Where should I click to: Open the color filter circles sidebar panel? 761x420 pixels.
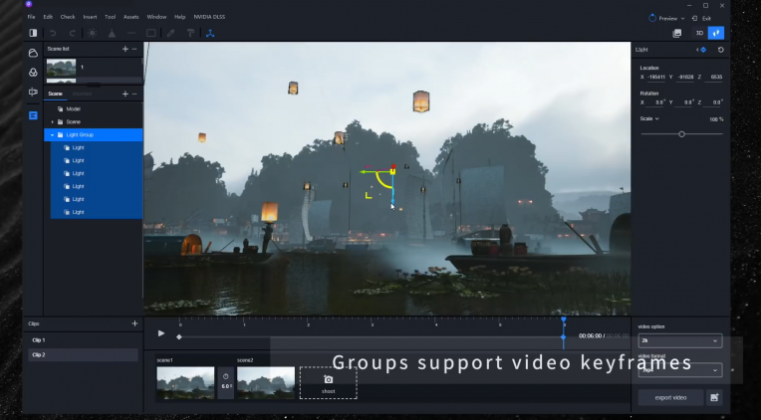[x=33, y=72]
